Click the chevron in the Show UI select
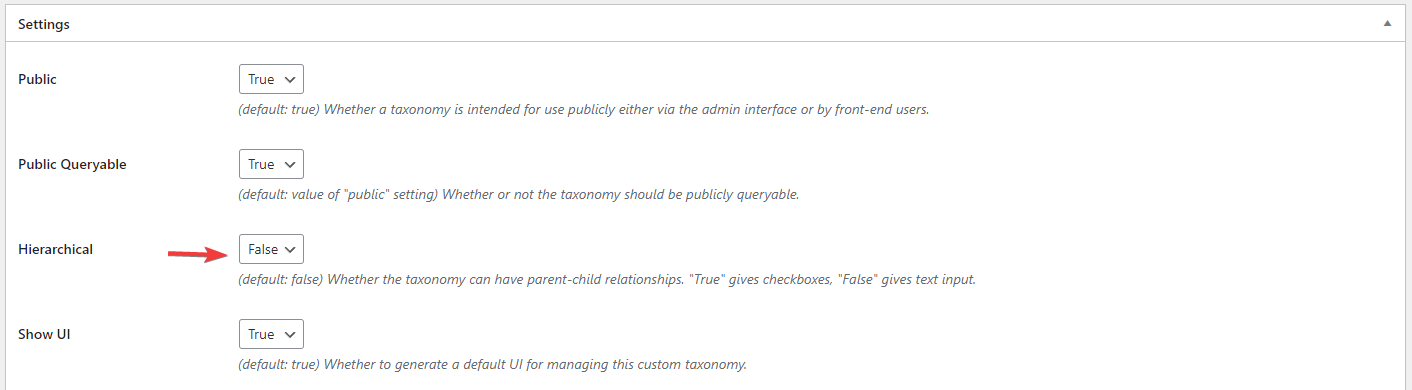Image resolution: width=1412 pixels, height=390 pixels. pyautogui.click(x=290, y=334)
